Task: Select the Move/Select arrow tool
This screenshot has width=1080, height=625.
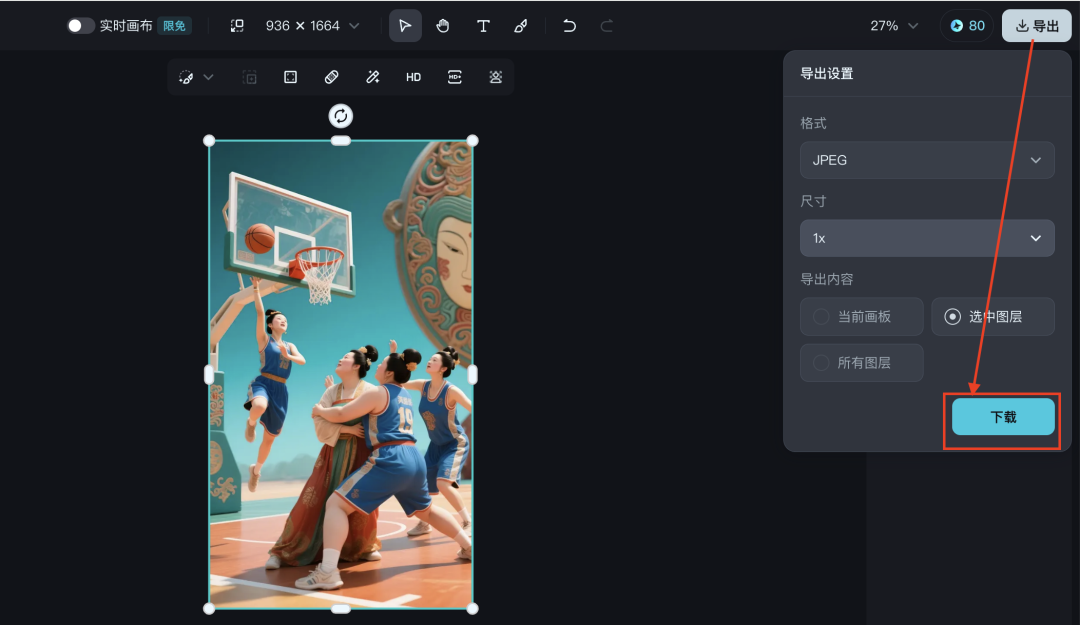Action: click(x=405, y=25)
